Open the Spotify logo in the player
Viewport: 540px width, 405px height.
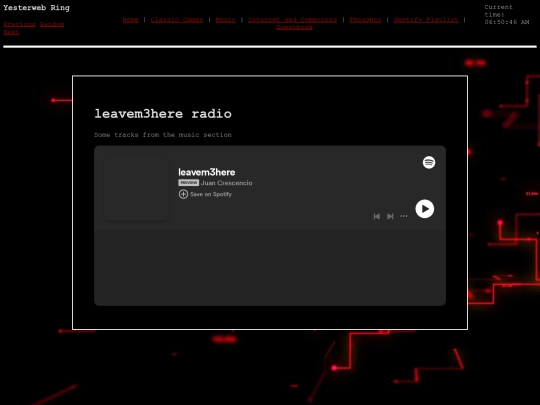[429, 162]
